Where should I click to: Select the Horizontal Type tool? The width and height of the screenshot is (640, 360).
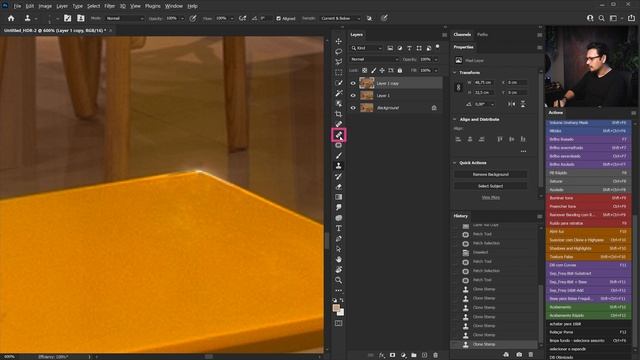click(x=338, y=228)
